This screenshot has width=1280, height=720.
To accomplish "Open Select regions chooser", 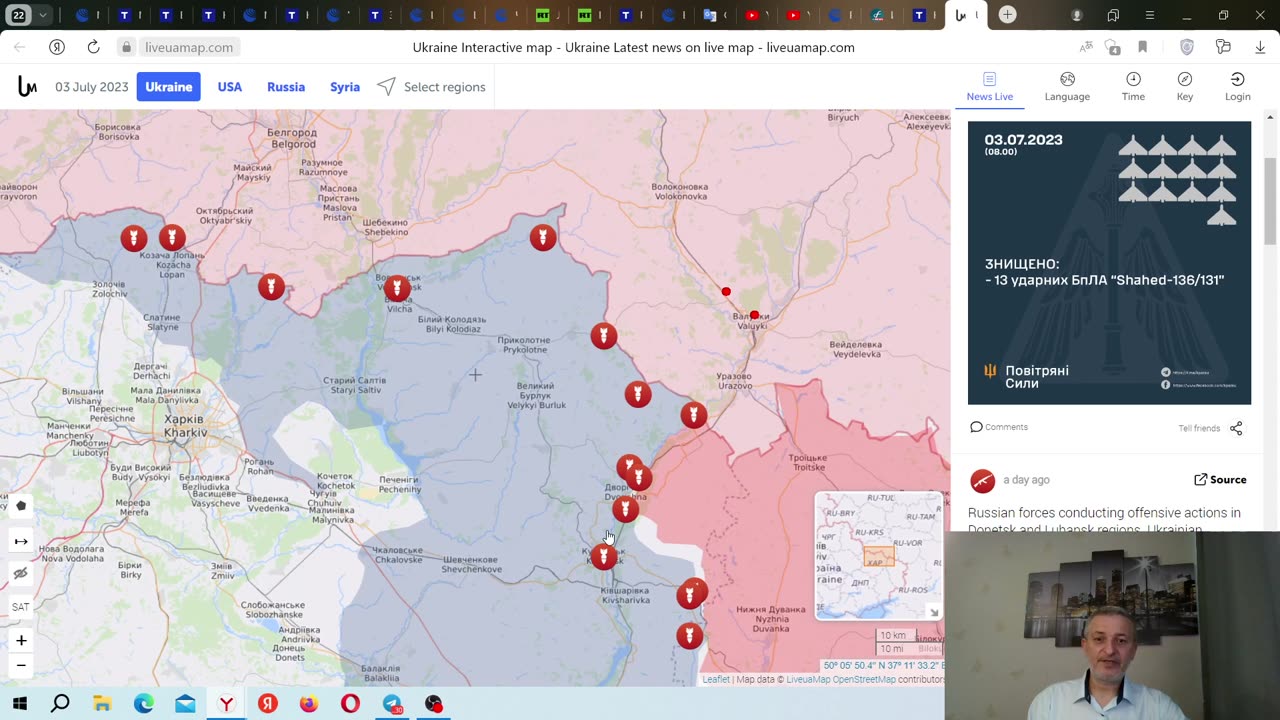I will pos(431,87).
